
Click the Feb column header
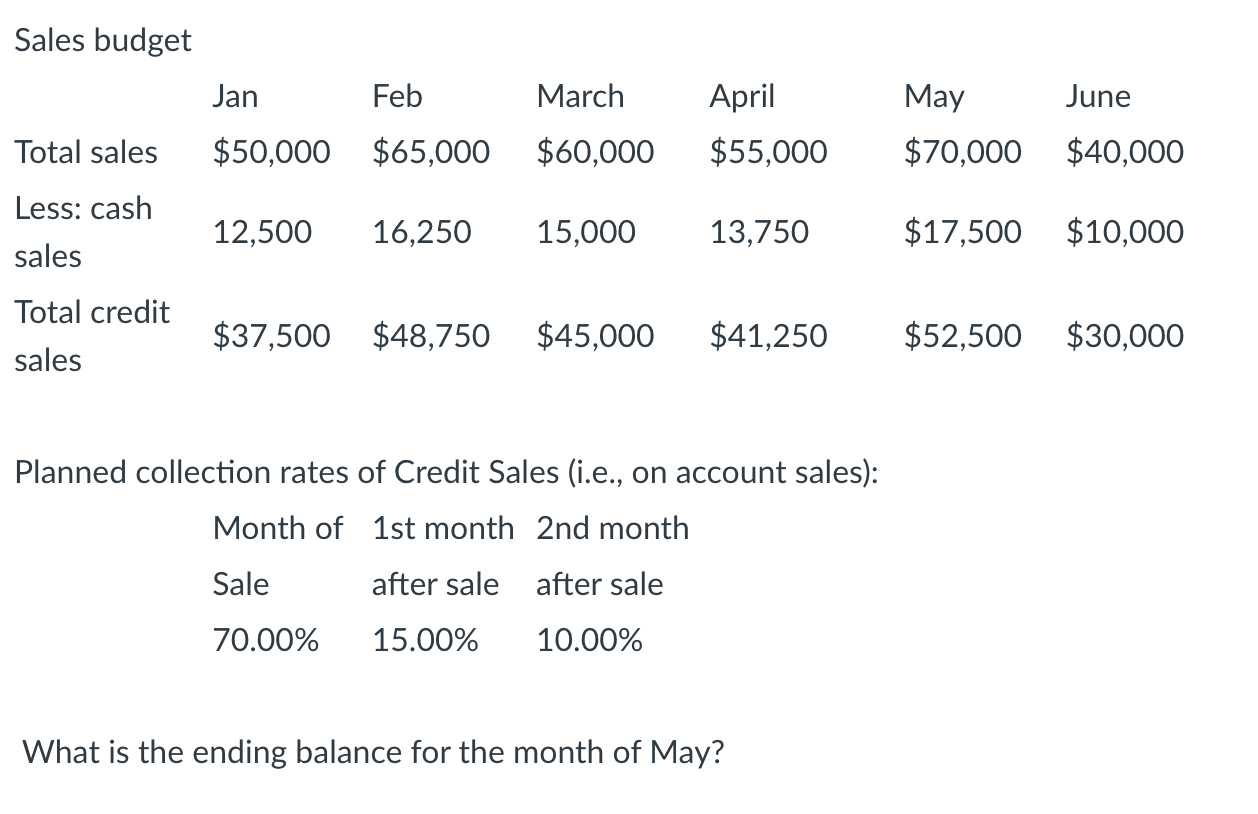(397, 96)
